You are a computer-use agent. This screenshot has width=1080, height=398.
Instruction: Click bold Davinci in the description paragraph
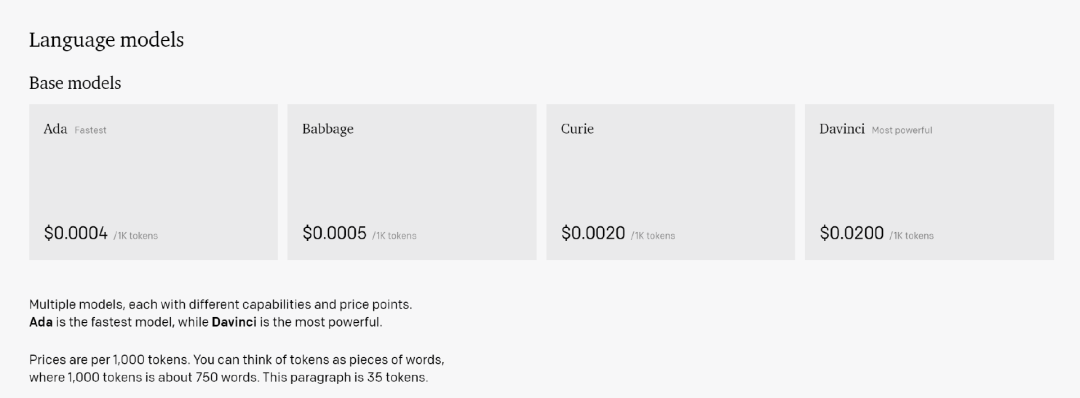[x=233, y=322]
